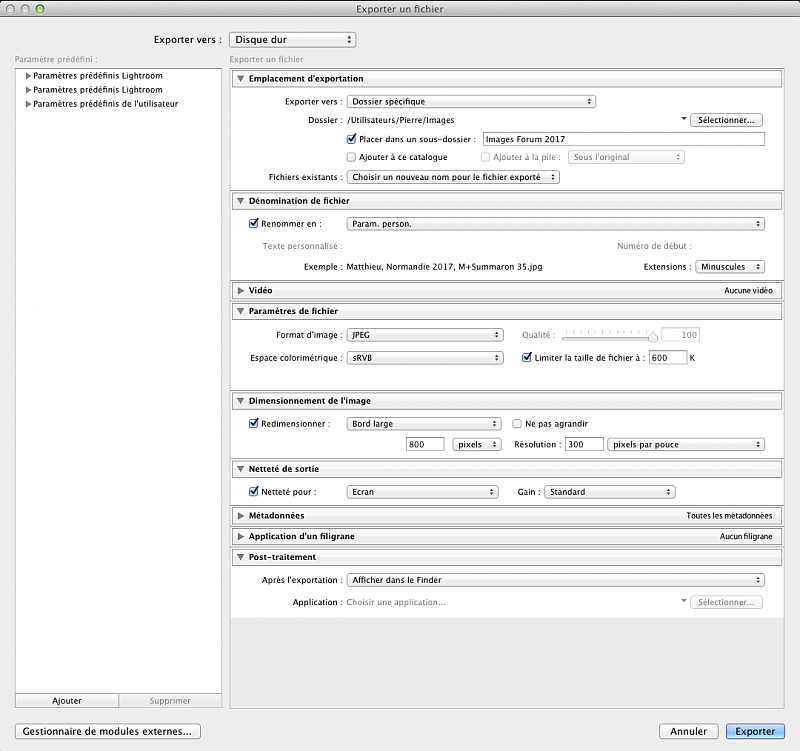
Task: Expand Application d'un filigrane section
Action: (241, 537)
